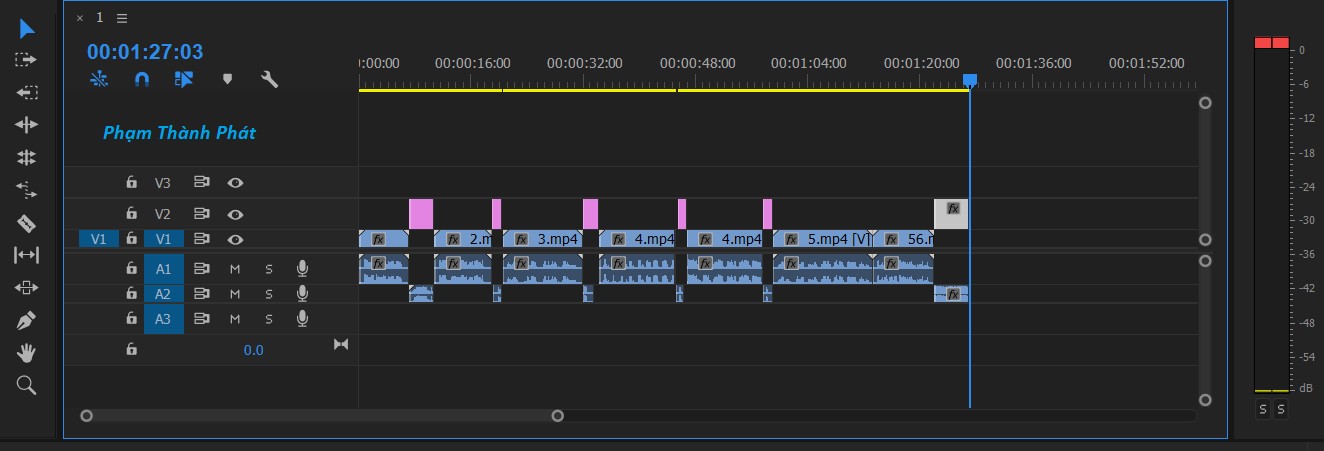Hide track V3 output
The height and width of the screenshot is (451, 1324).
coord(235,183)
